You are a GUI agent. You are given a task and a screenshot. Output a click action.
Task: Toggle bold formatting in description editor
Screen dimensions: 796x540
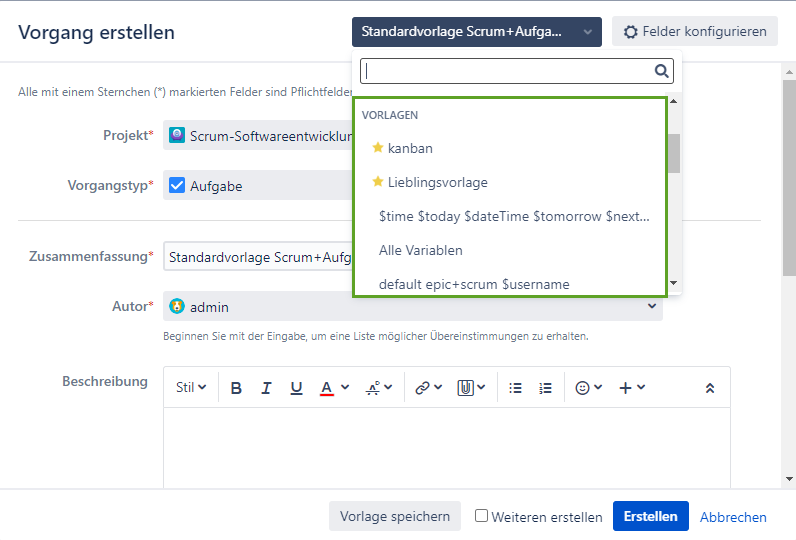coord(236,388)
